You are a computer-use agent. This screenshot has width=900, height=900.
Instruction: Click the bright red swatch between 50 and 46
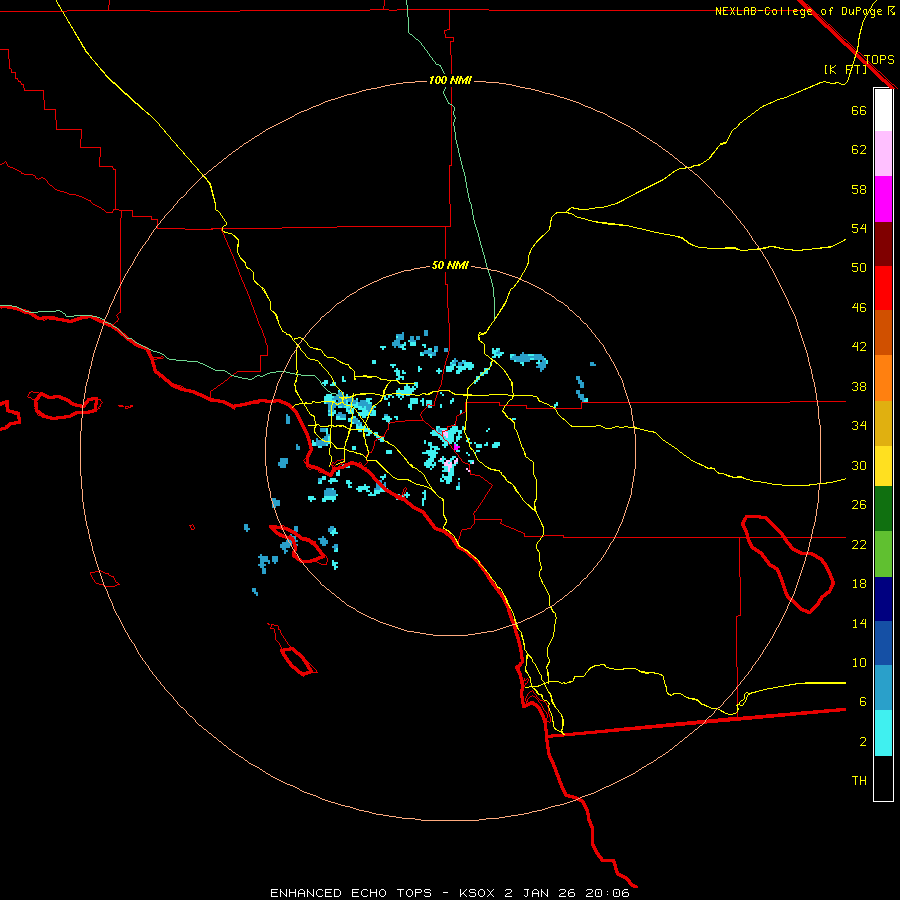pyautogui.click(x=883, y=288)
